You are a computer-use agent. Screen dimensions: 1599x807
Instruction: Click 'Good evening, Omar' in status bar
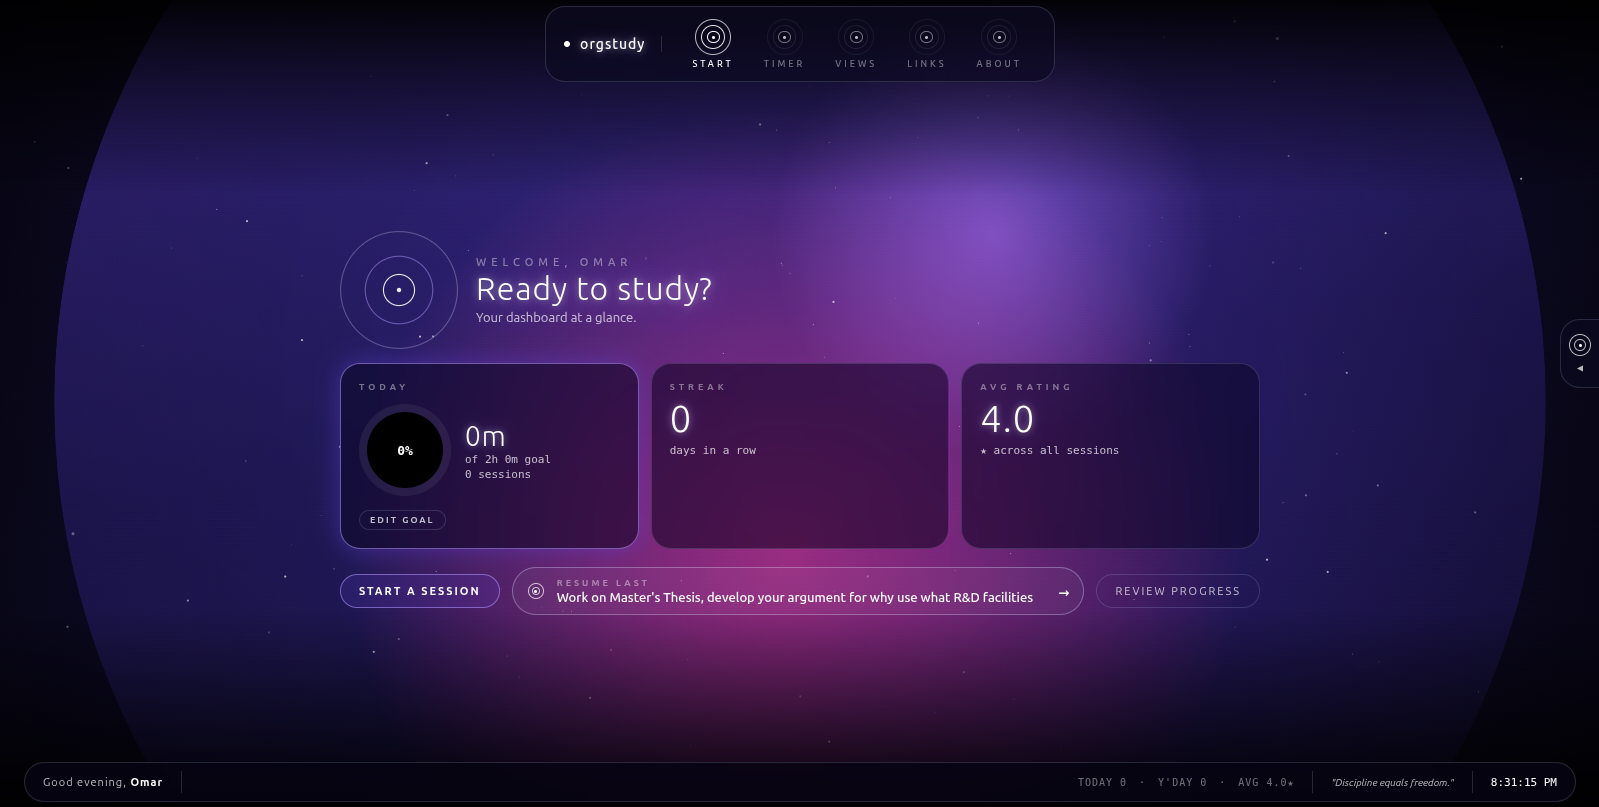[x=103, y=782]
